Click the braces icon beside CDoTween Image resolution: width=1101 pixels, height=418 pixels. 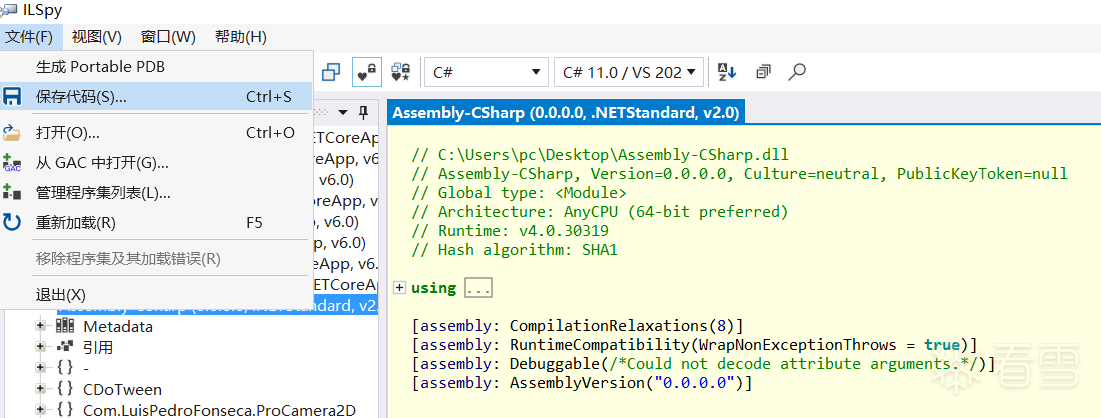(x=65, y=388)
